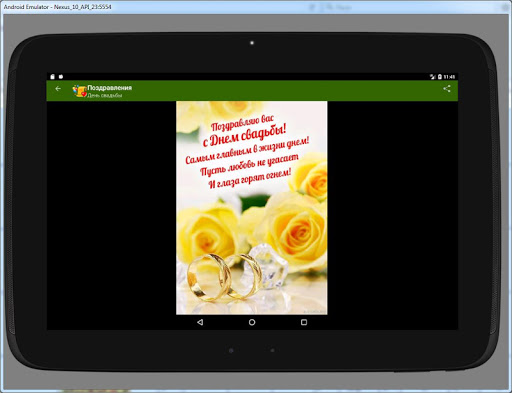Tap the signal strength status icon

pos(433,77)
